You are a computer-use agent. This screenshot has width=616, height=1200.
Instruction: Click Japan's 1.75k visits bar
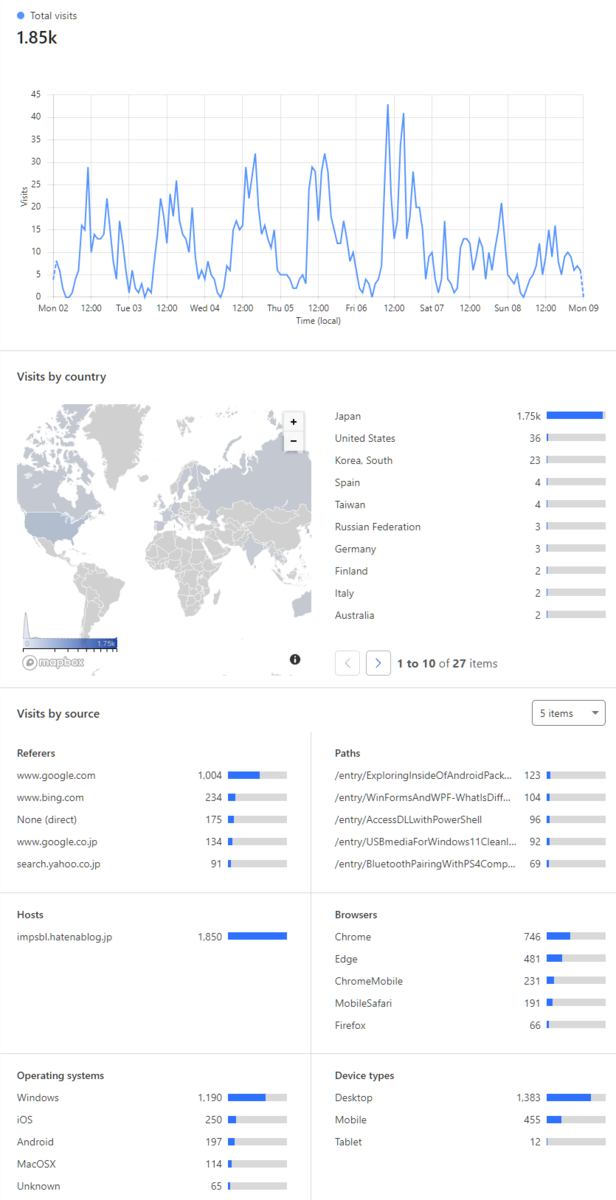point(576,416)
